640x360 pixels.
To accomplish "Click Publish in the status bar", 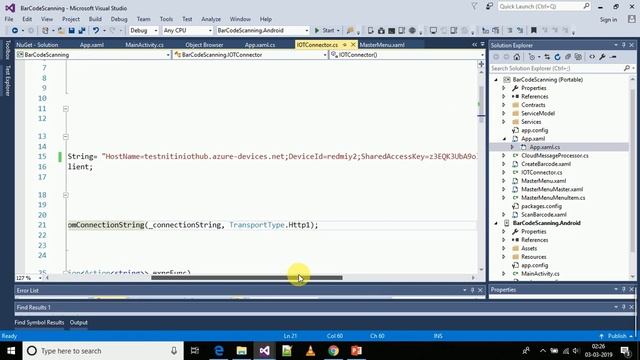I will pyautogui.click(x=616, y=336).
